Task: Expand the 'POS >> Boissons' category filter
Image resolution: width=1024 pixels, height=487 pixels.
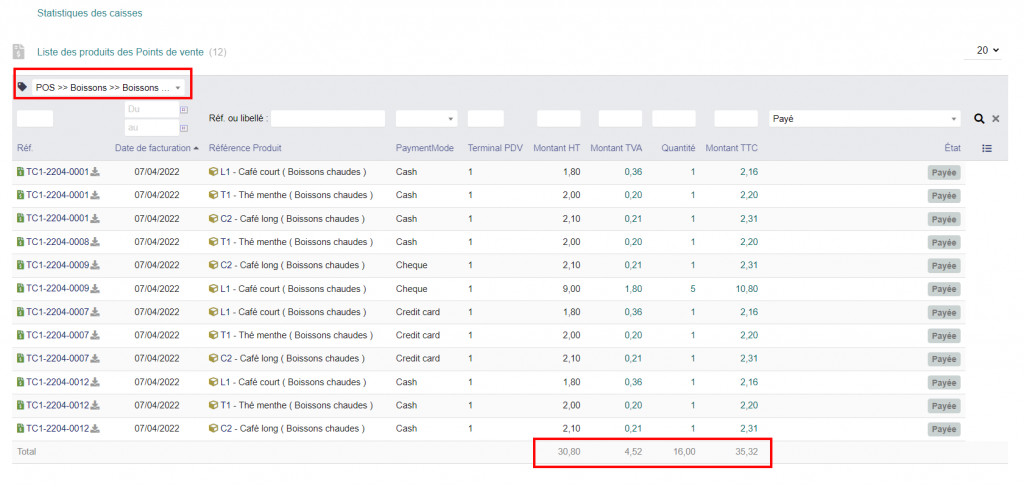Action: coord(108,87)
